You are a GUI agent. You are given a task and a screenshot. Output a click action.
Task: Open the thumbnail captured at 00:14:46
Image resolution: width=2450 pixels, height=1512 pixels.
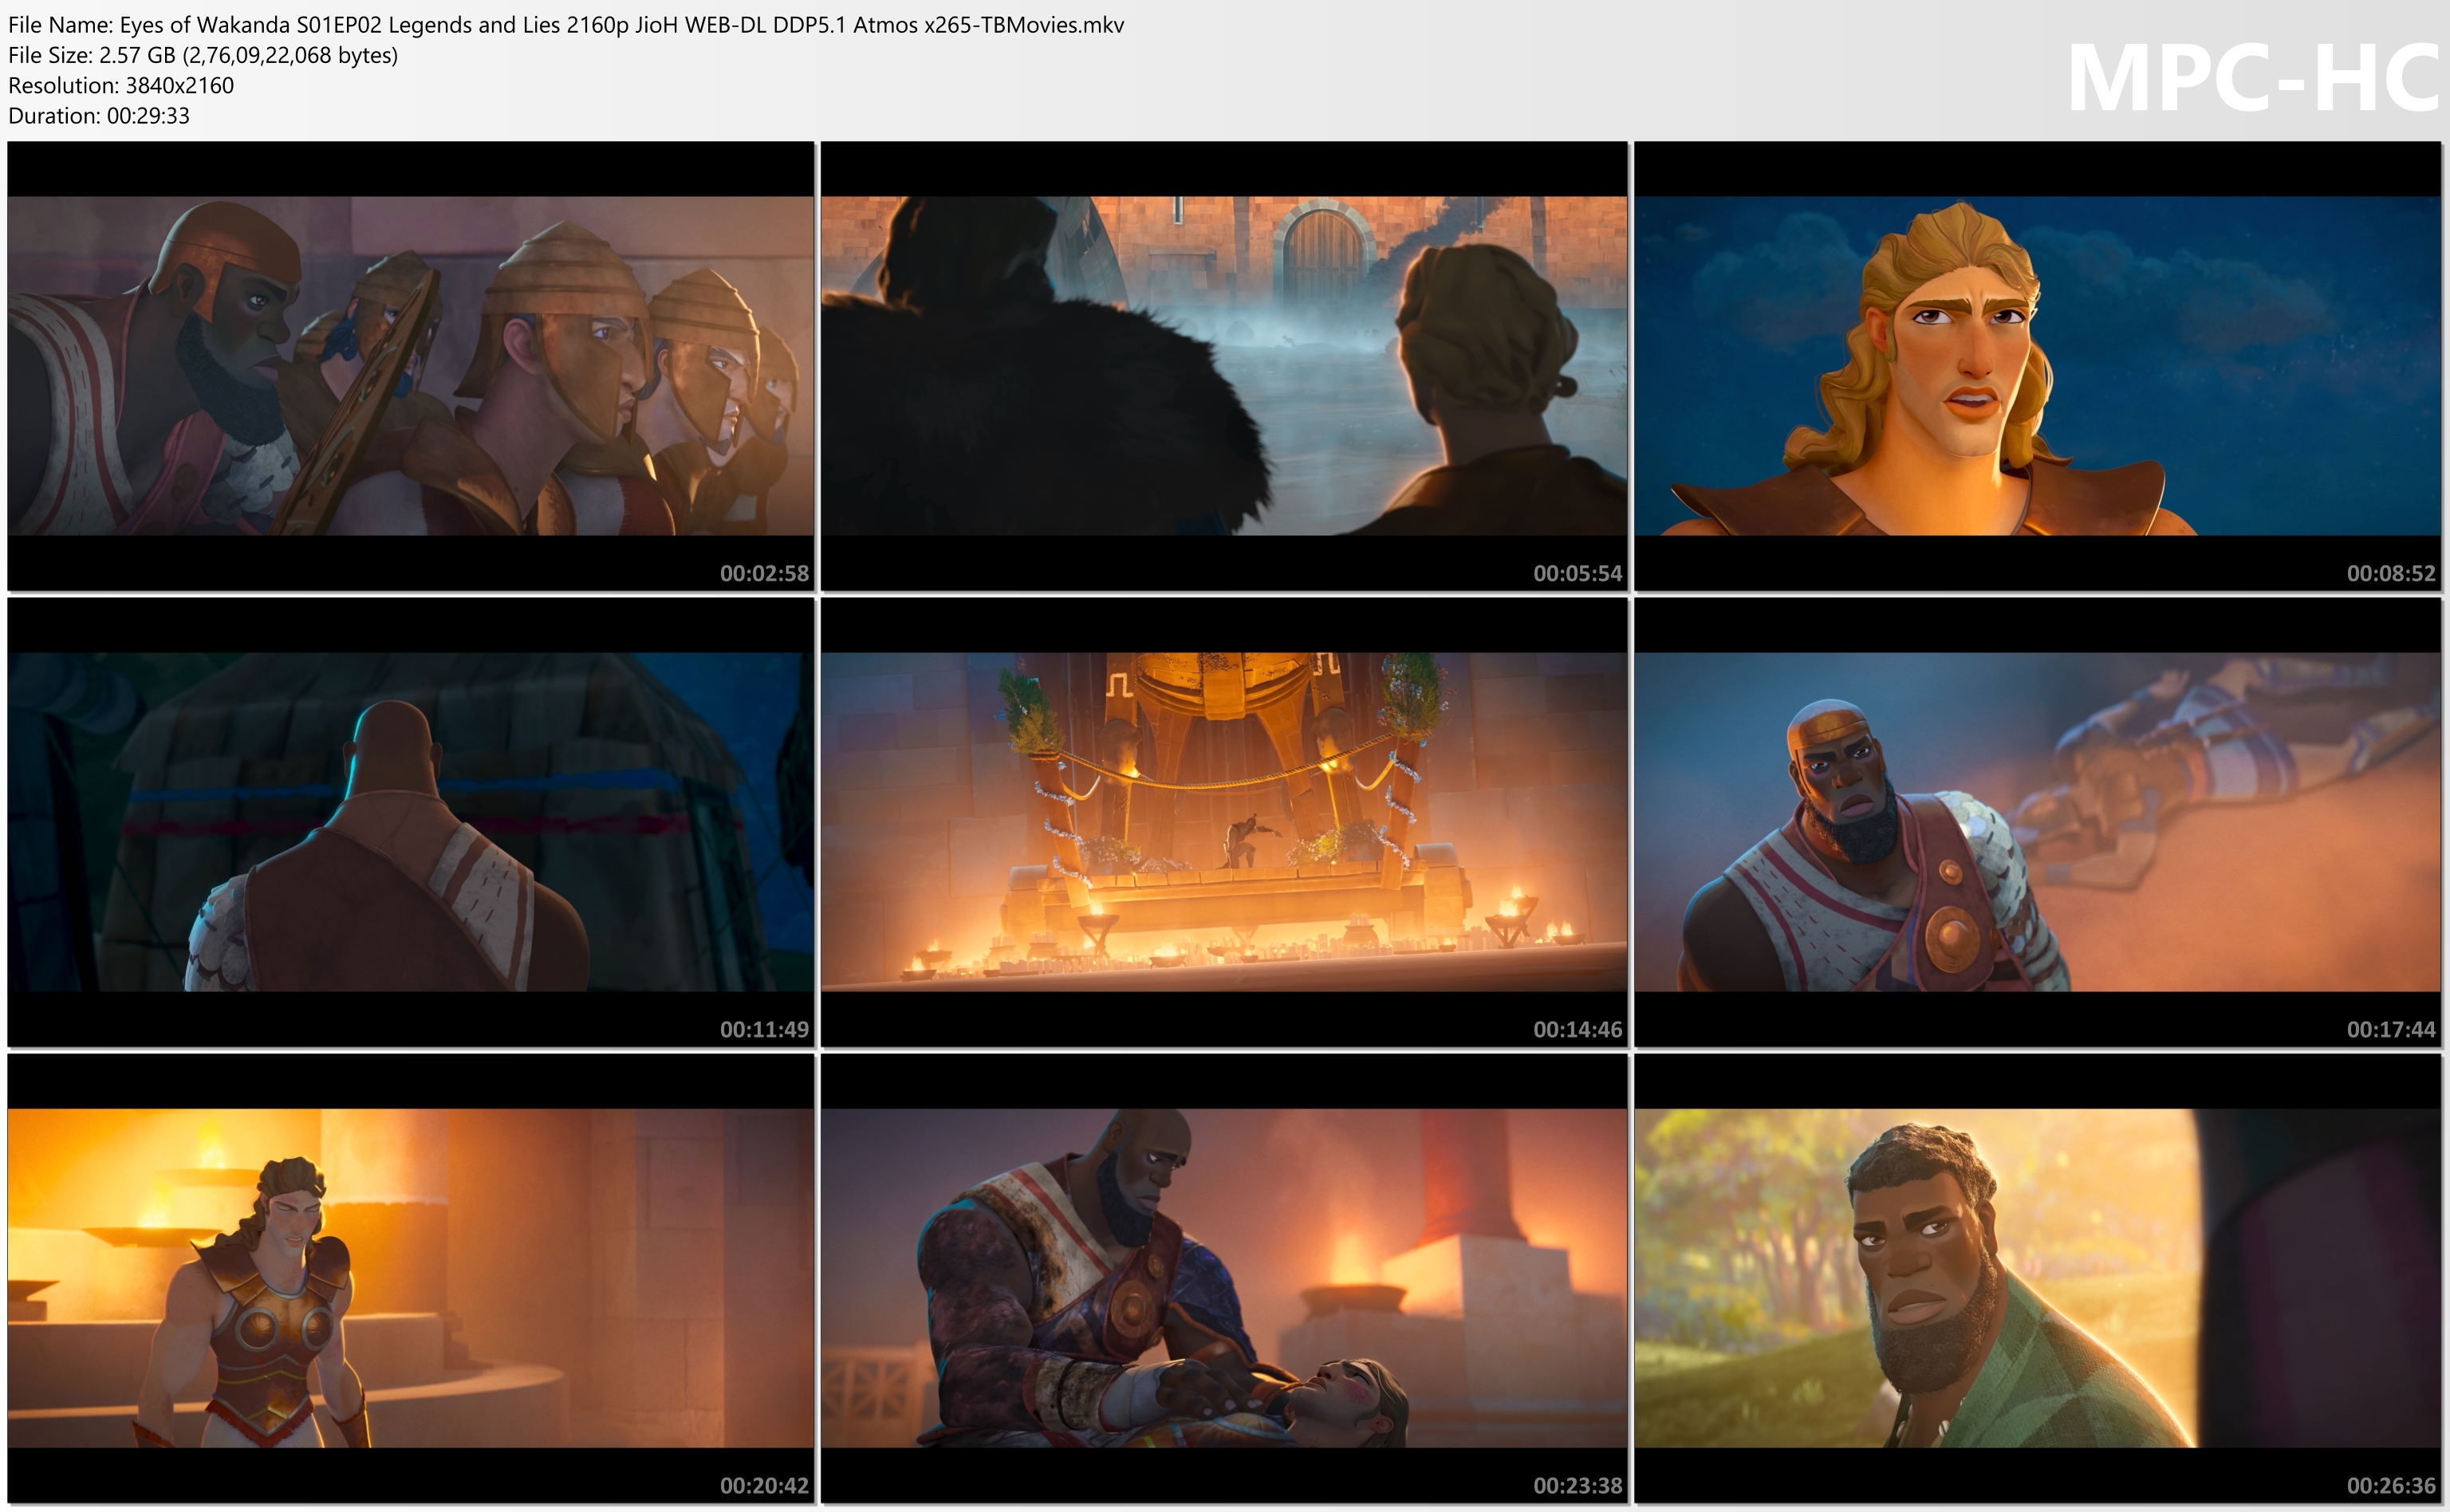pyautogui.click(x=1224, y=822)
